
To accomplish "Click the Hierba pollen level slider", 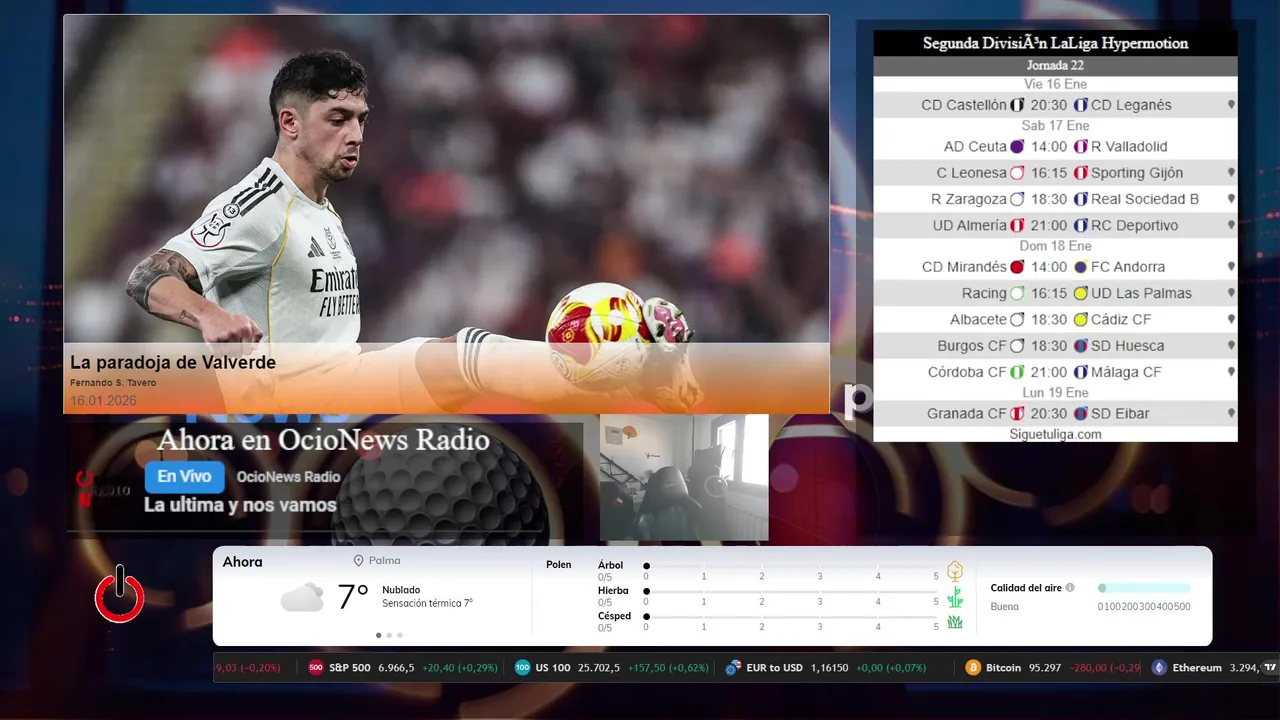I will pos(791,592).
